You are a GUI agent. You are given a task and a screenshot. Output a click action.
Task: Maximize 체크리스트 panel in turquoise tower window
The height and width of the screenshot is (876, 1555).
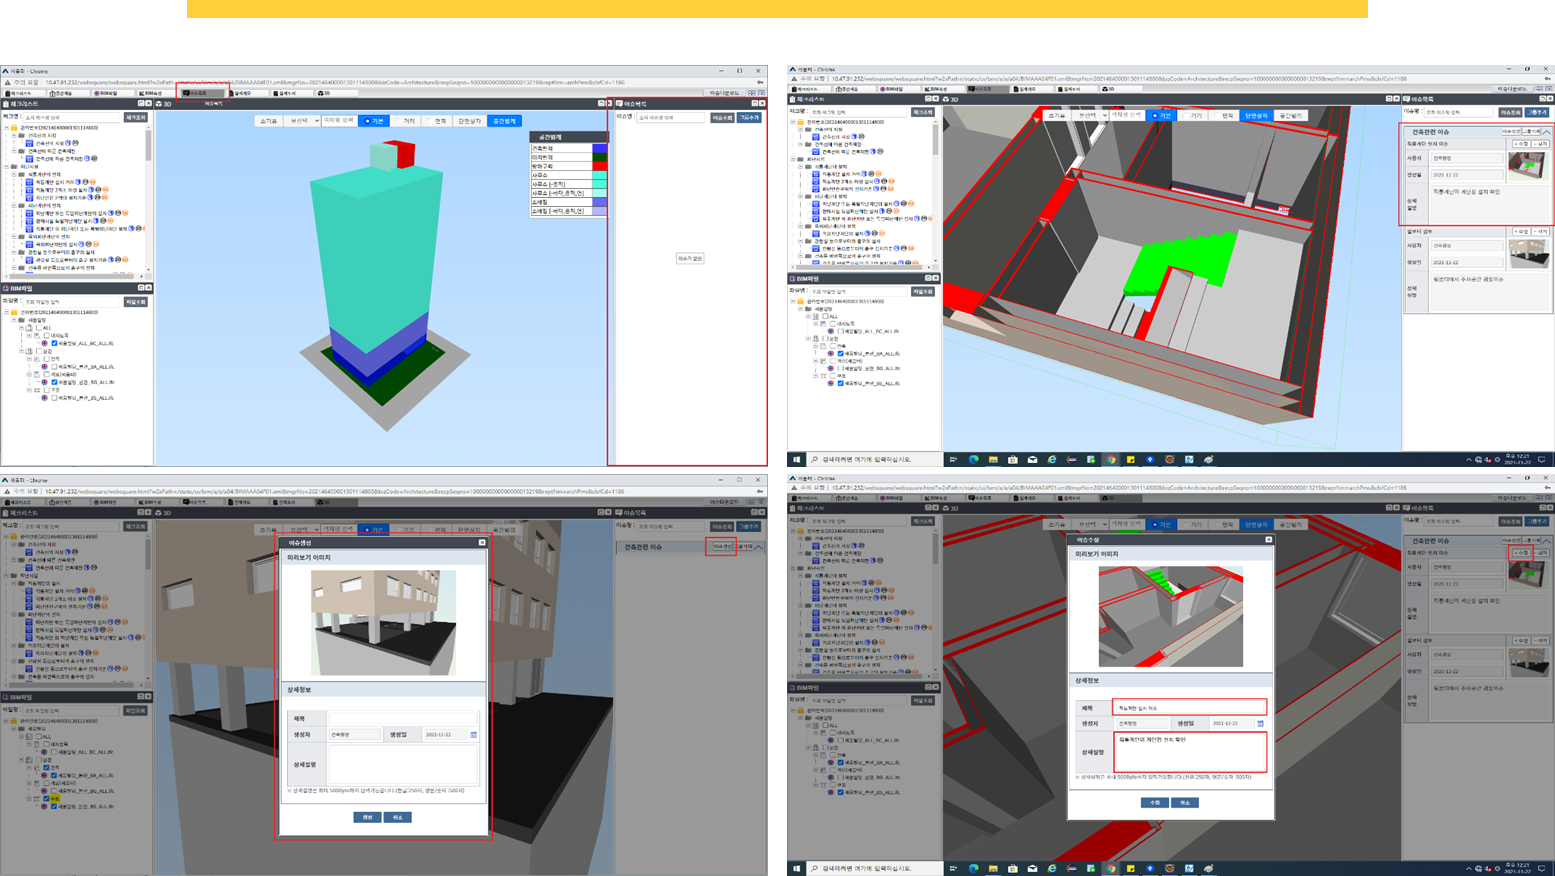(x=140, y=103)
